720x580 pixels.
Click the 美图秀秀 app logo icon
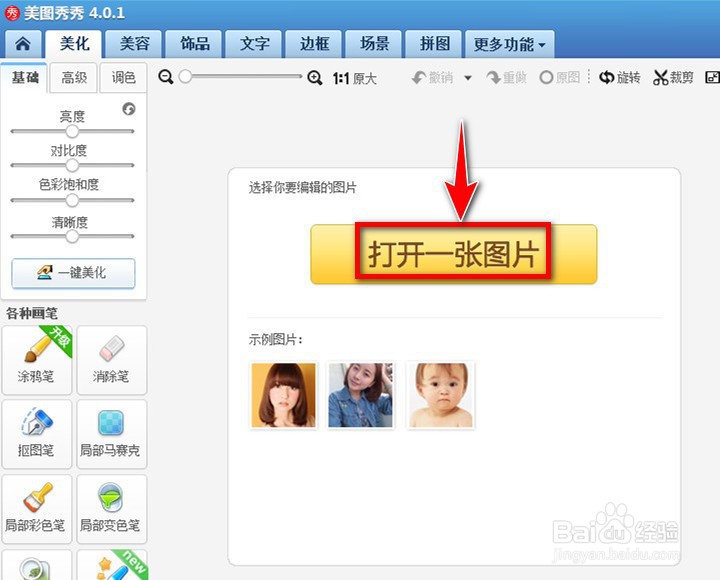[12, 13]
